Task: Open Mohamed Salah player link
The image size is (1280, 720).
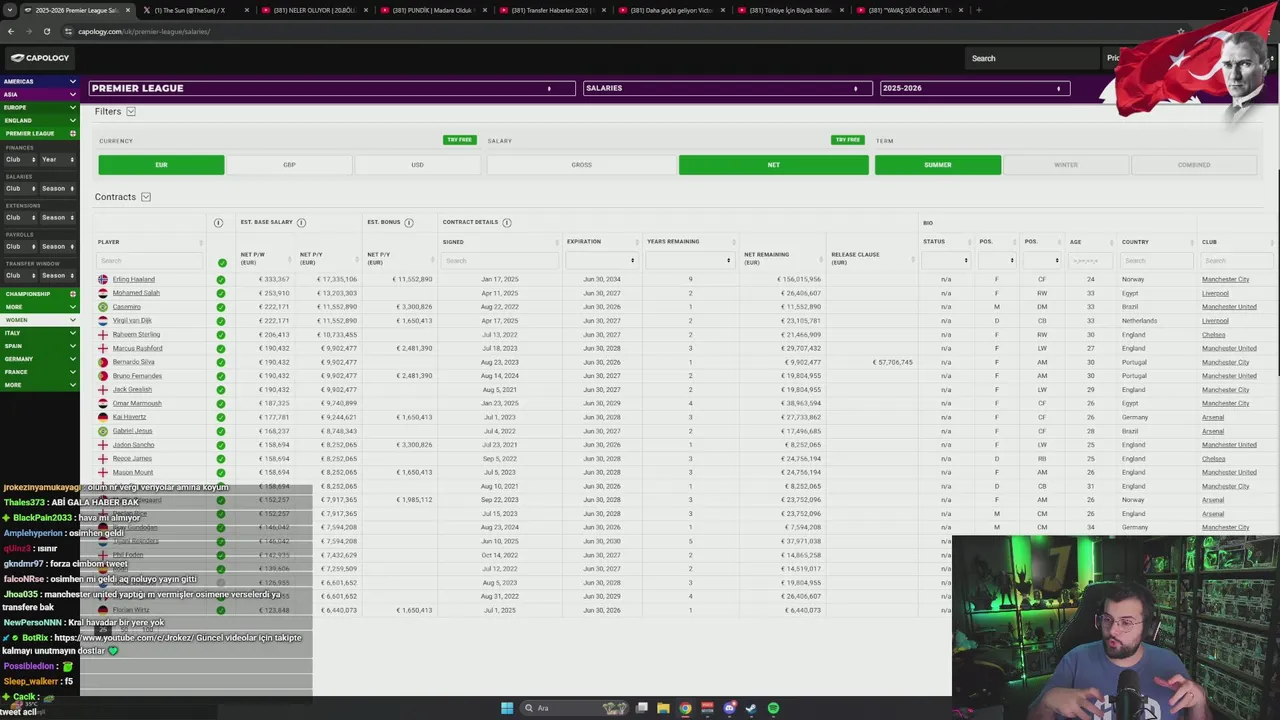Action: point(136,293)
